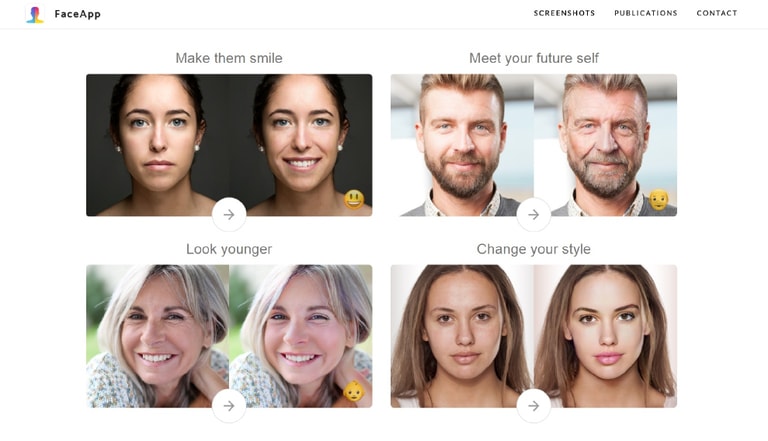Open the Publications menu item
Image resolution: width=768 pixels, height=441 pixels.
tap(646, 13)
